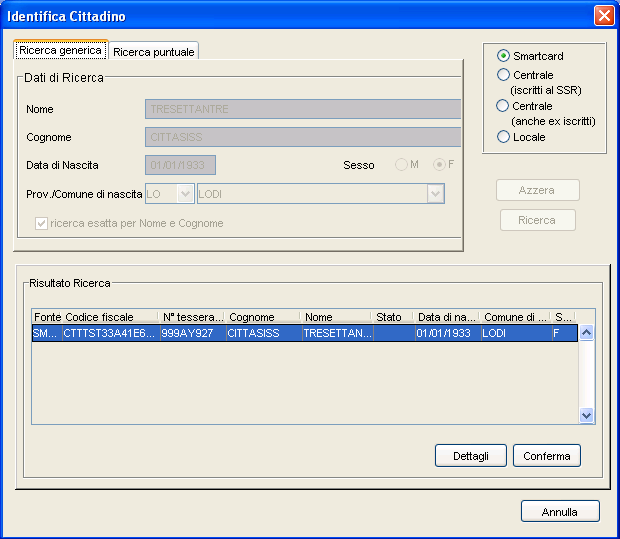Image resolution: width=620 pixels, height=539 pixels.
Task: Close the Identifica Cittadino window
Action: 603,16
